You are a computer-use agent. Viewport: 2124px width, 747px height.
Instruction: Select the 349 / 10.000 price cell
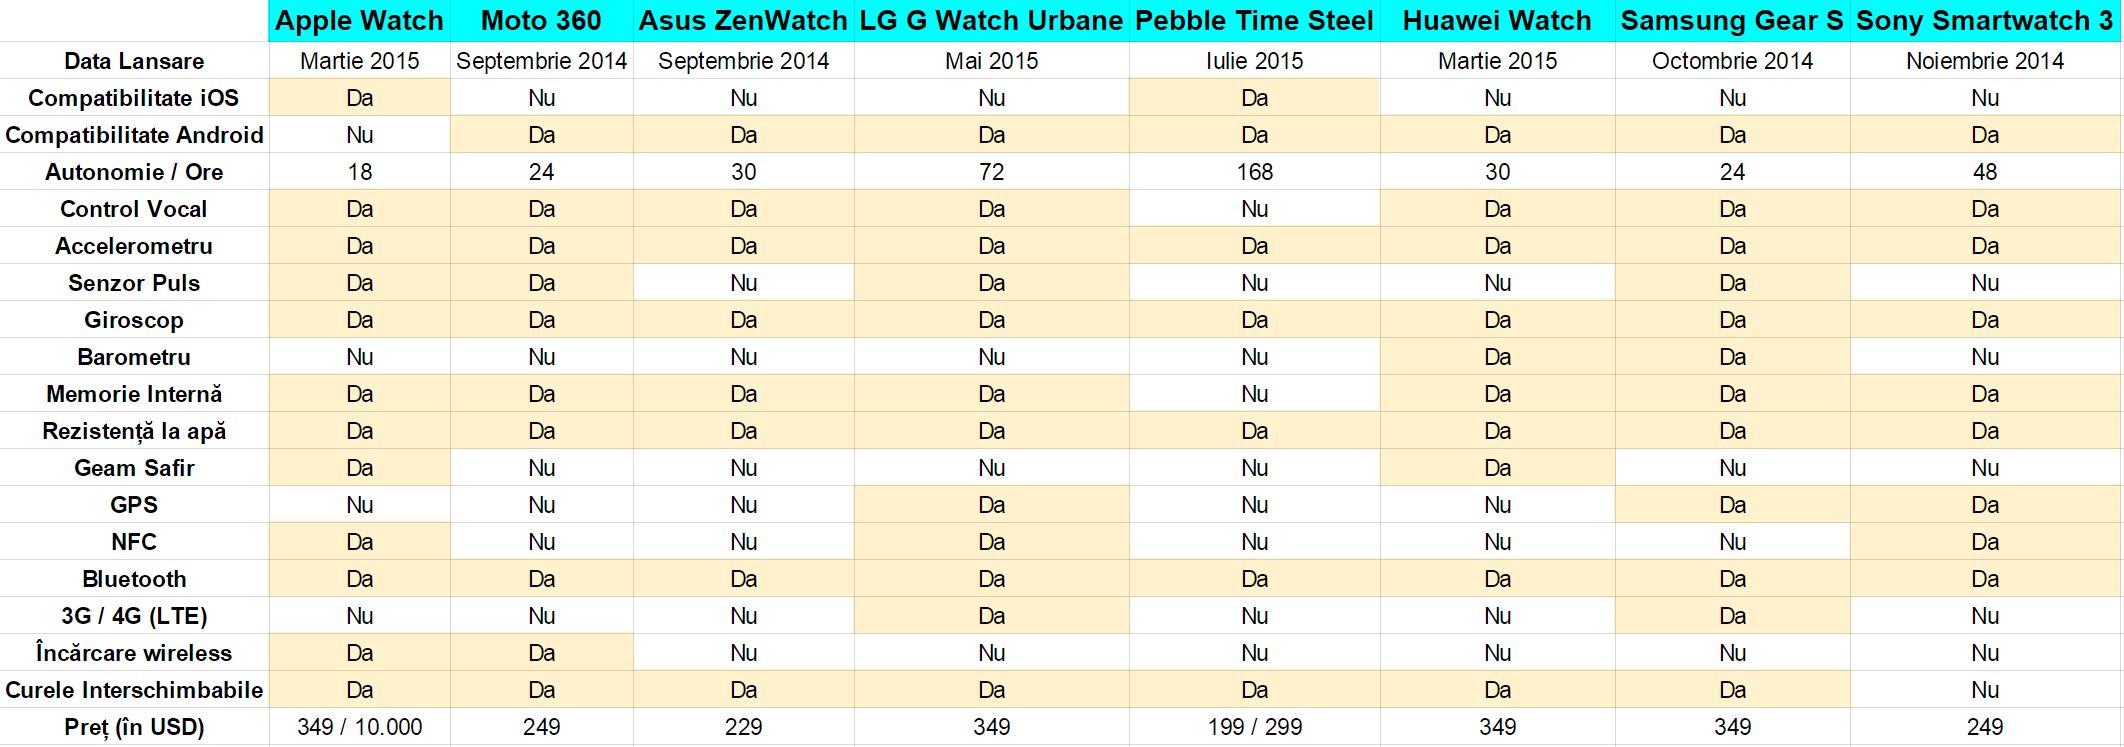[x=359, y=727]
